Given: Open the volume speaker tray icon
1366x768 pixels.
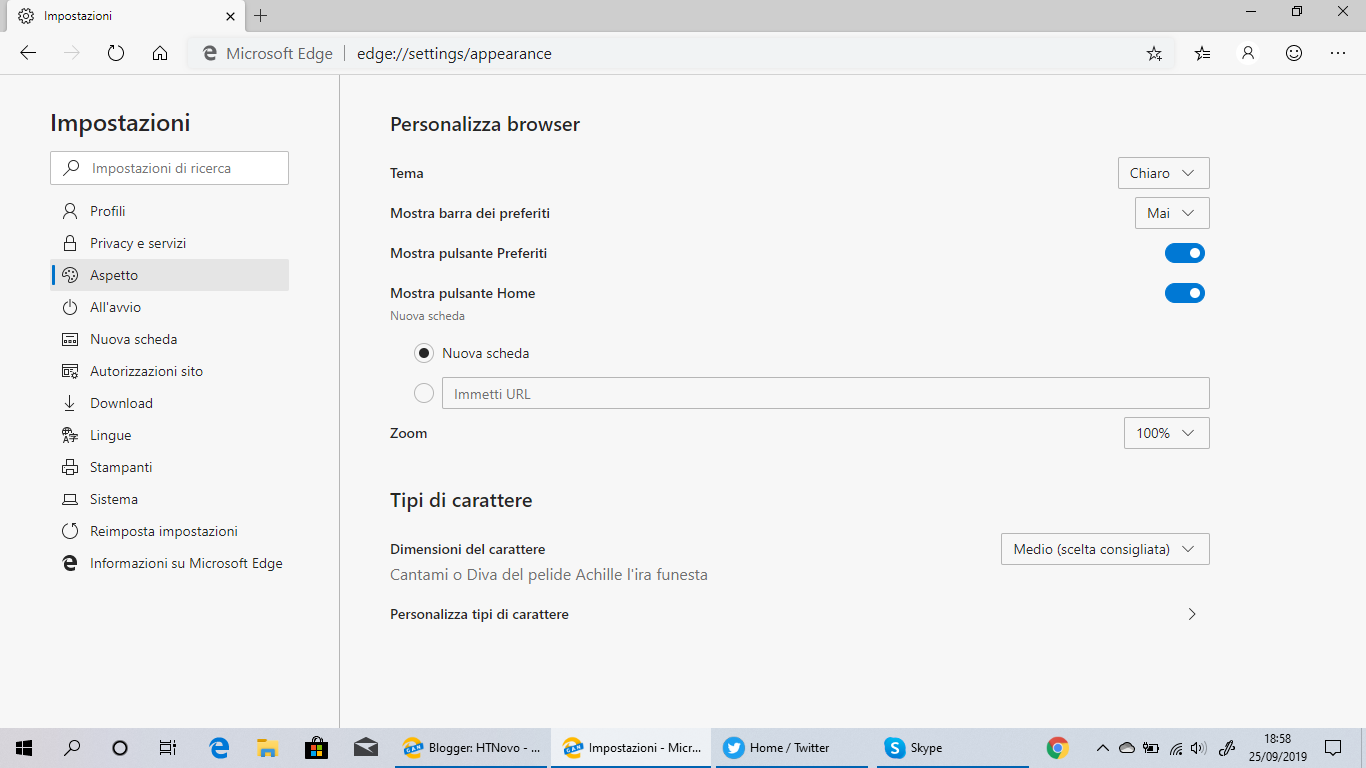Looking at the screenshot, I should [1199, 747].
